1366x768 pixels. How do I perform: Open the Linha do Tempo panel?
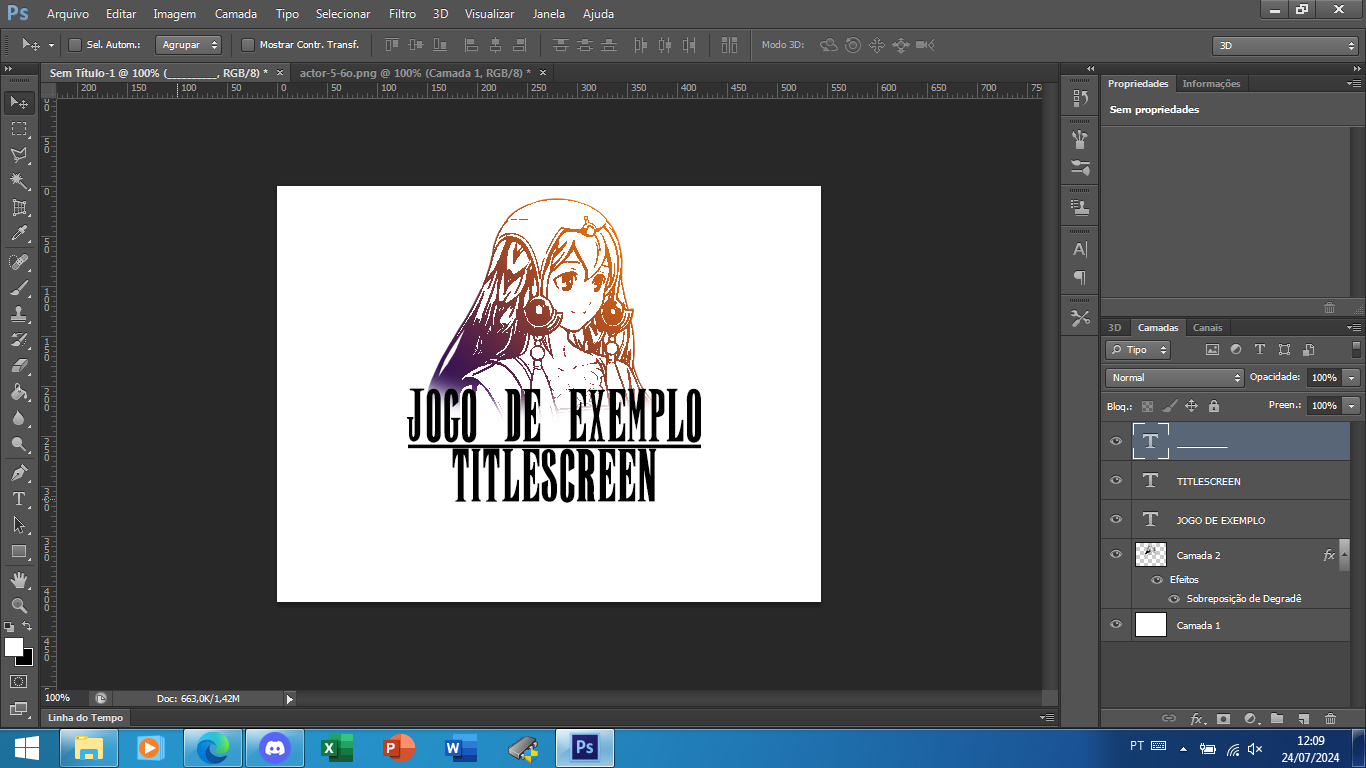(85, 718)
